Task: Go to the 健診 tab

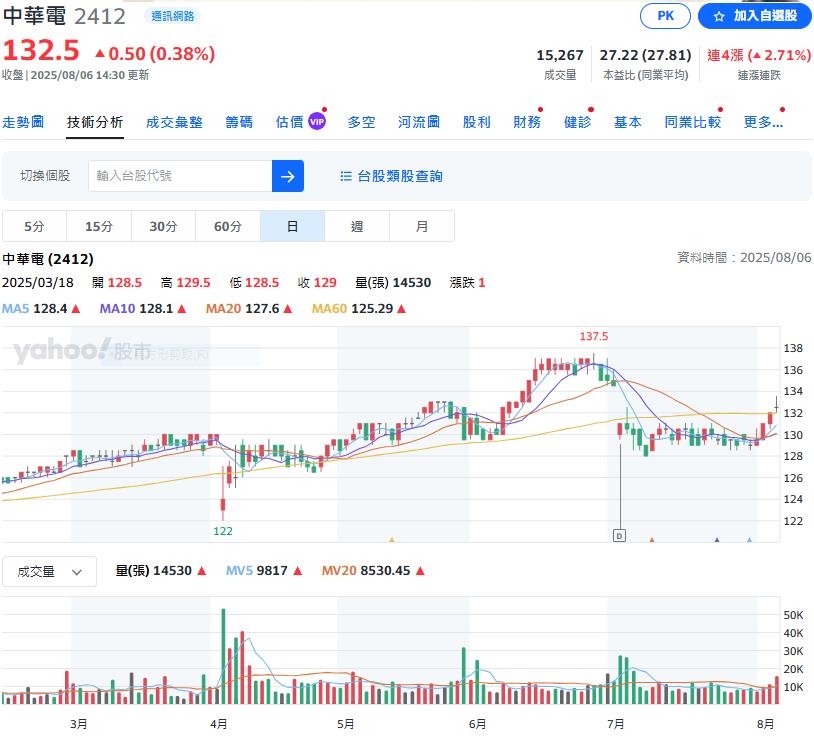Action: point(577,122)
